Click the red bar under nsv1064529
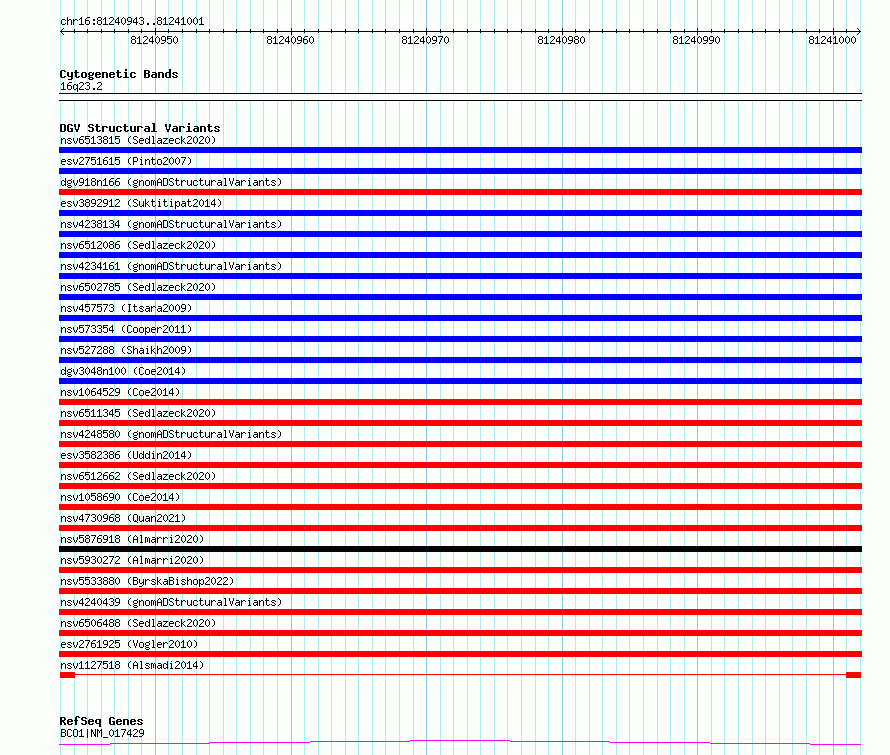Image resolution: width=890 pixels, height=755 pixels. 460,402
